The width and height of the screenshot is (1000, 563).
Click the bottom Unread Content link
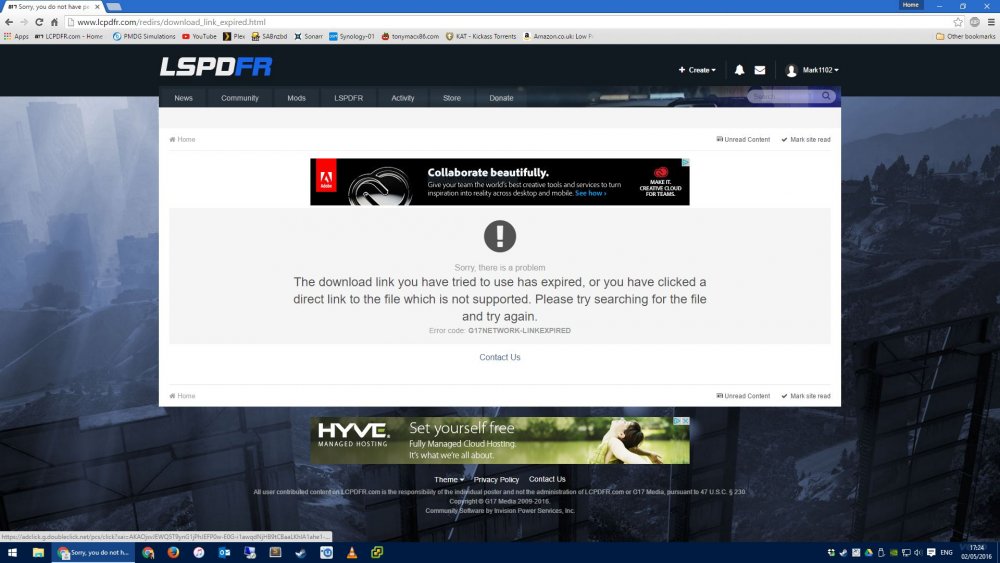coord(744,396)
